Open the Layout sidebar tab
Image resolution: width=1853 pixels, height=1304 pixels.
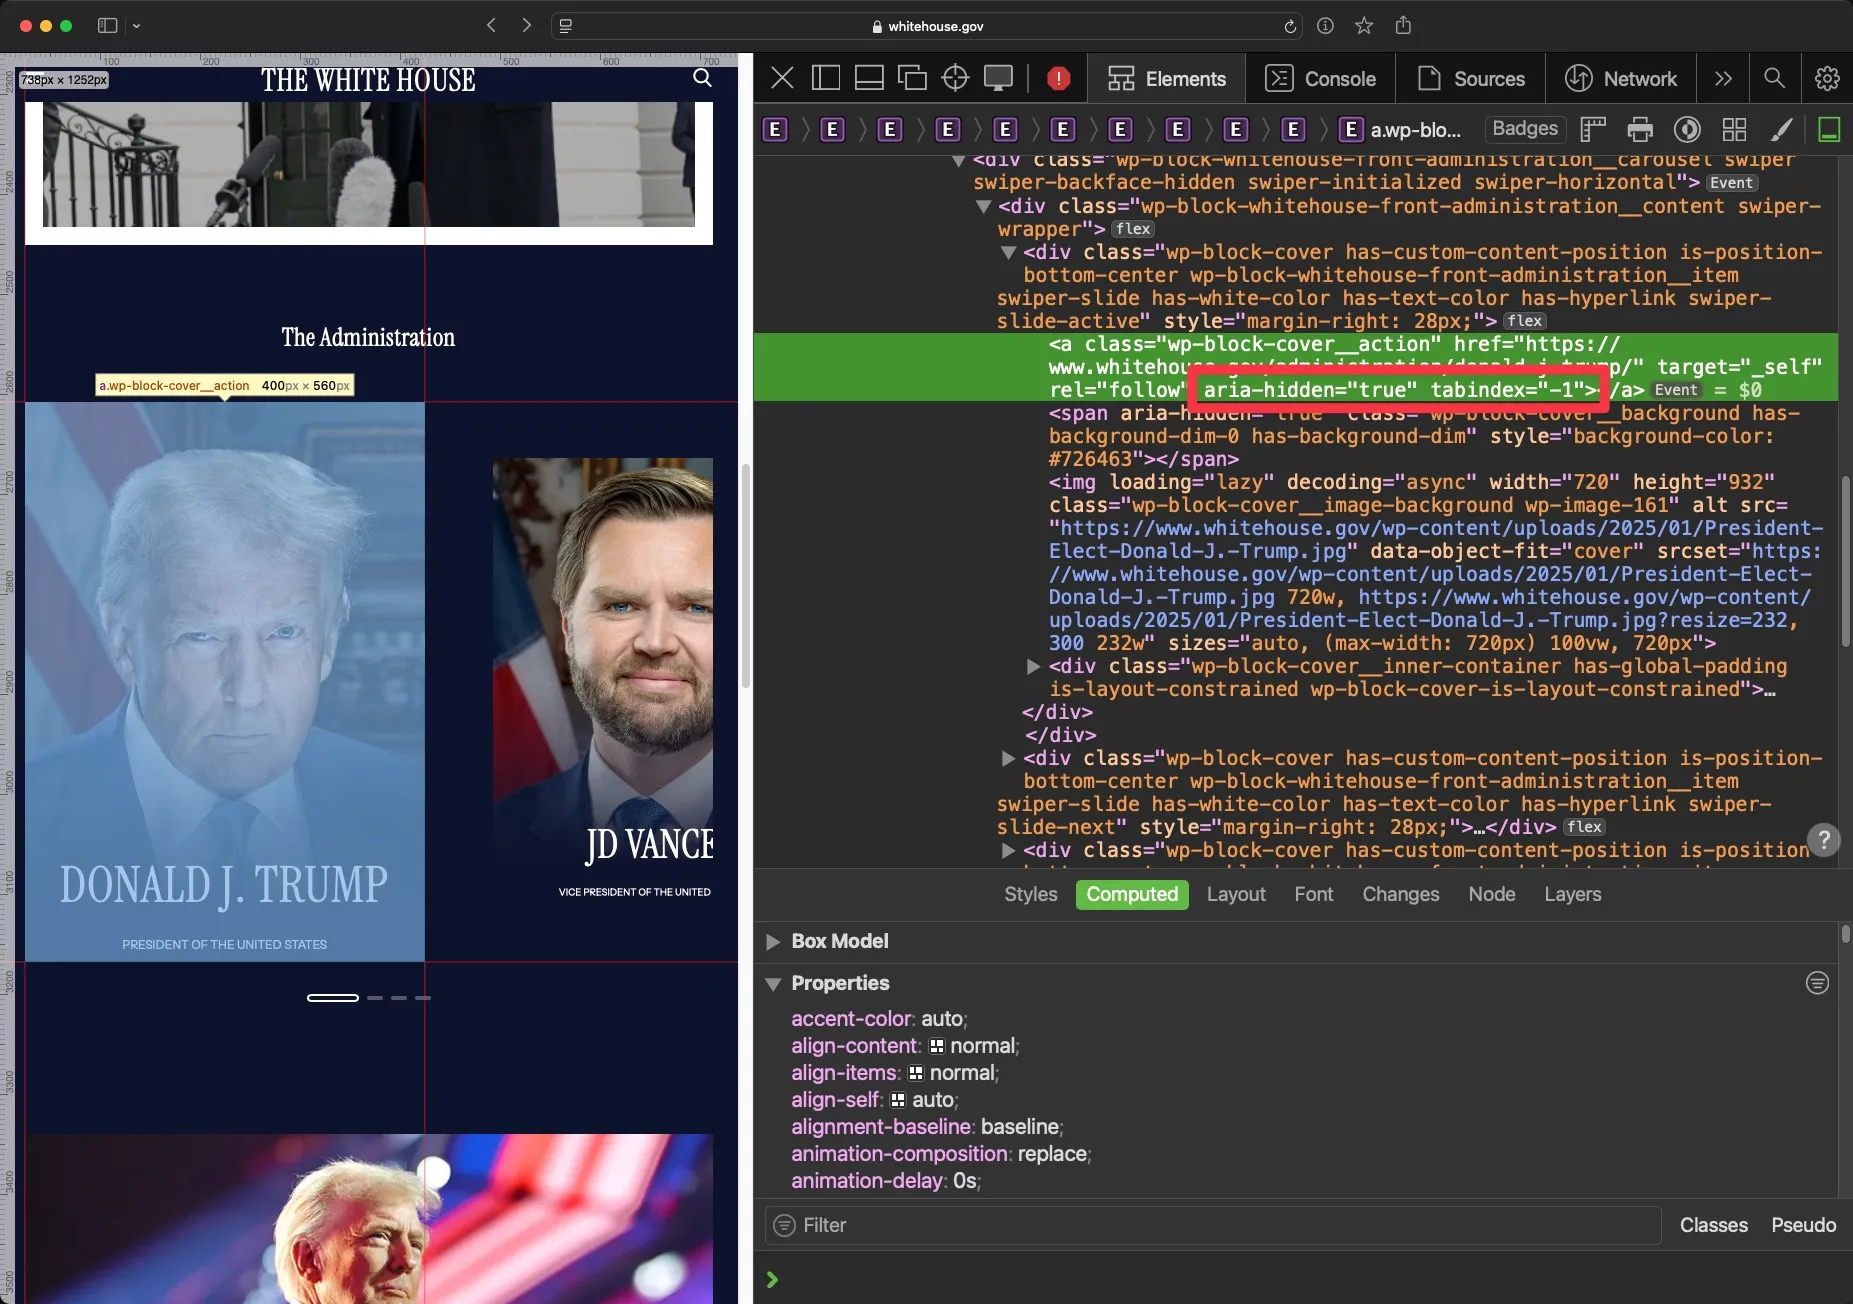point(1236,894)
